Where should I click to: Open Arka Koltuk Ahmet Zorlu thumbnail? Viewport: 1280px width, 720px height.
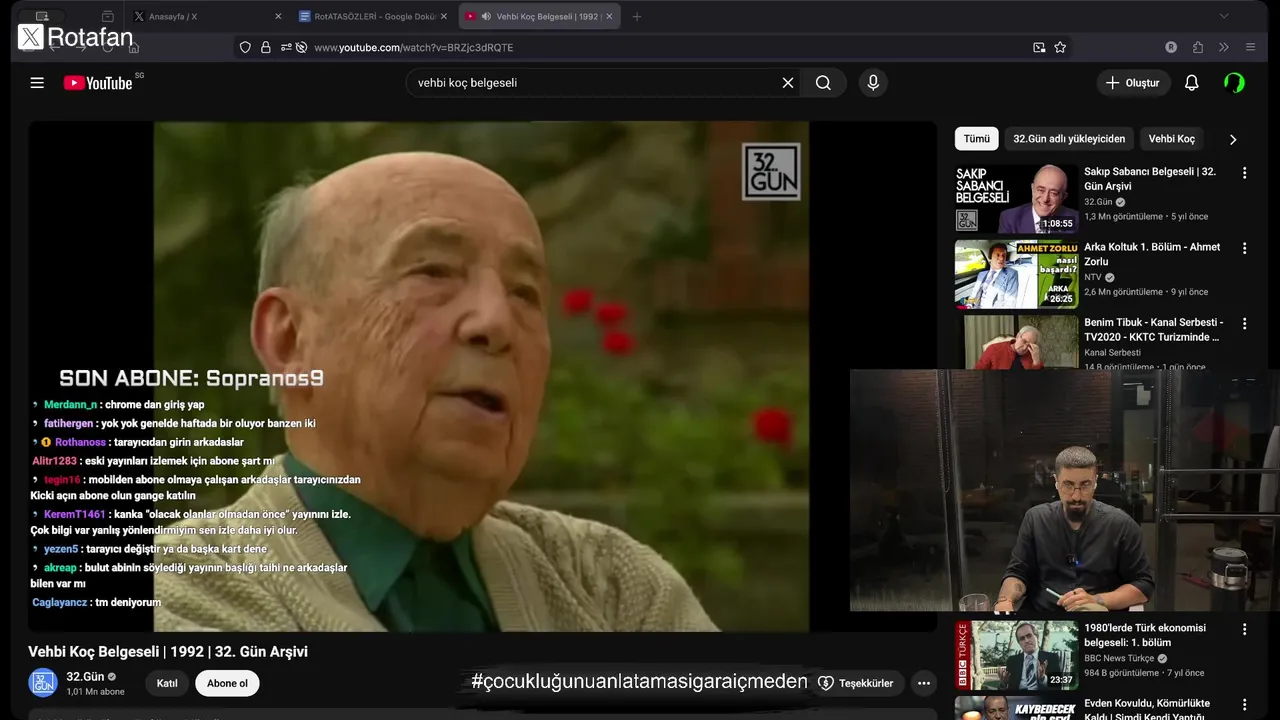point(1016,274)
